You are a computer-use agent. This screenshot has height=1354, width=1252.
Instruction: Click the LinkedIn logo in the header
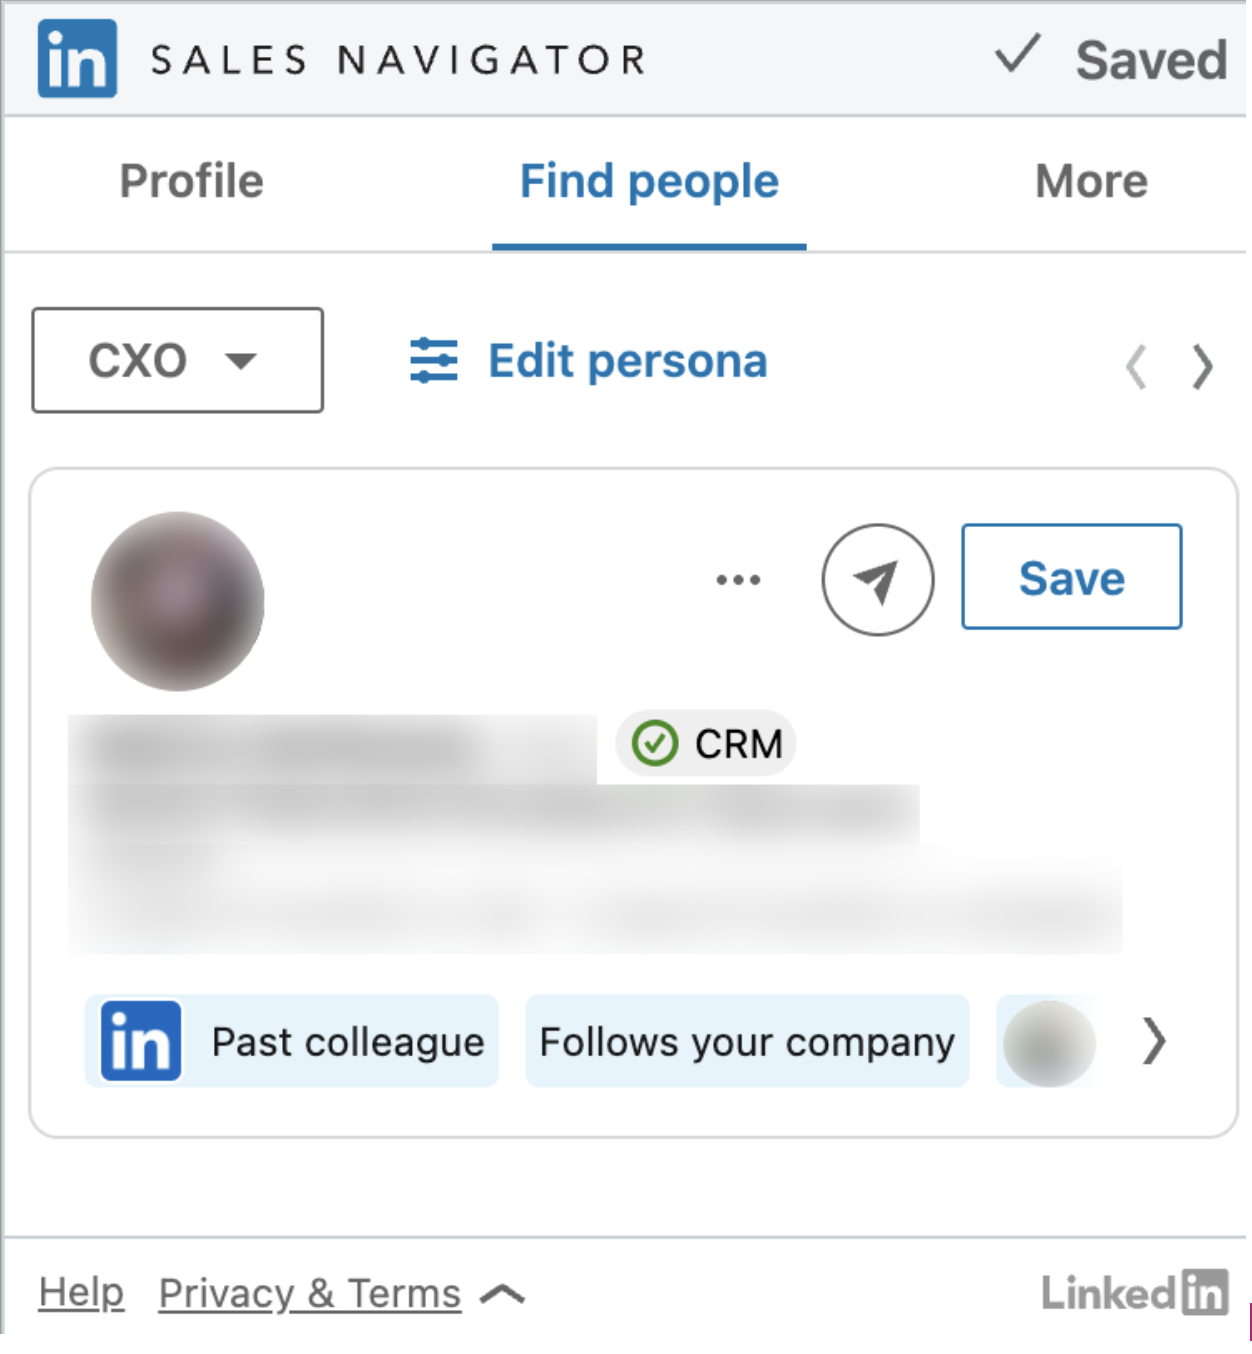75,60
